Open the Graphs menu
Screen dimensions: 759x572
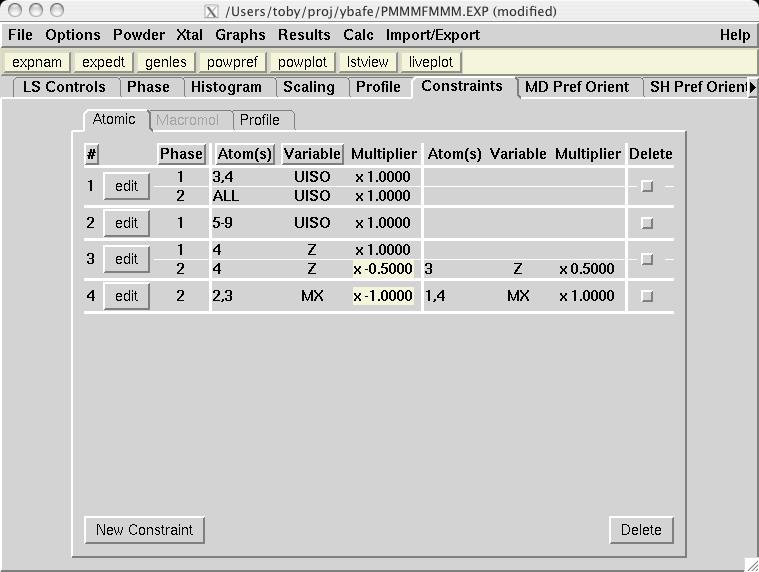point(240,35)
